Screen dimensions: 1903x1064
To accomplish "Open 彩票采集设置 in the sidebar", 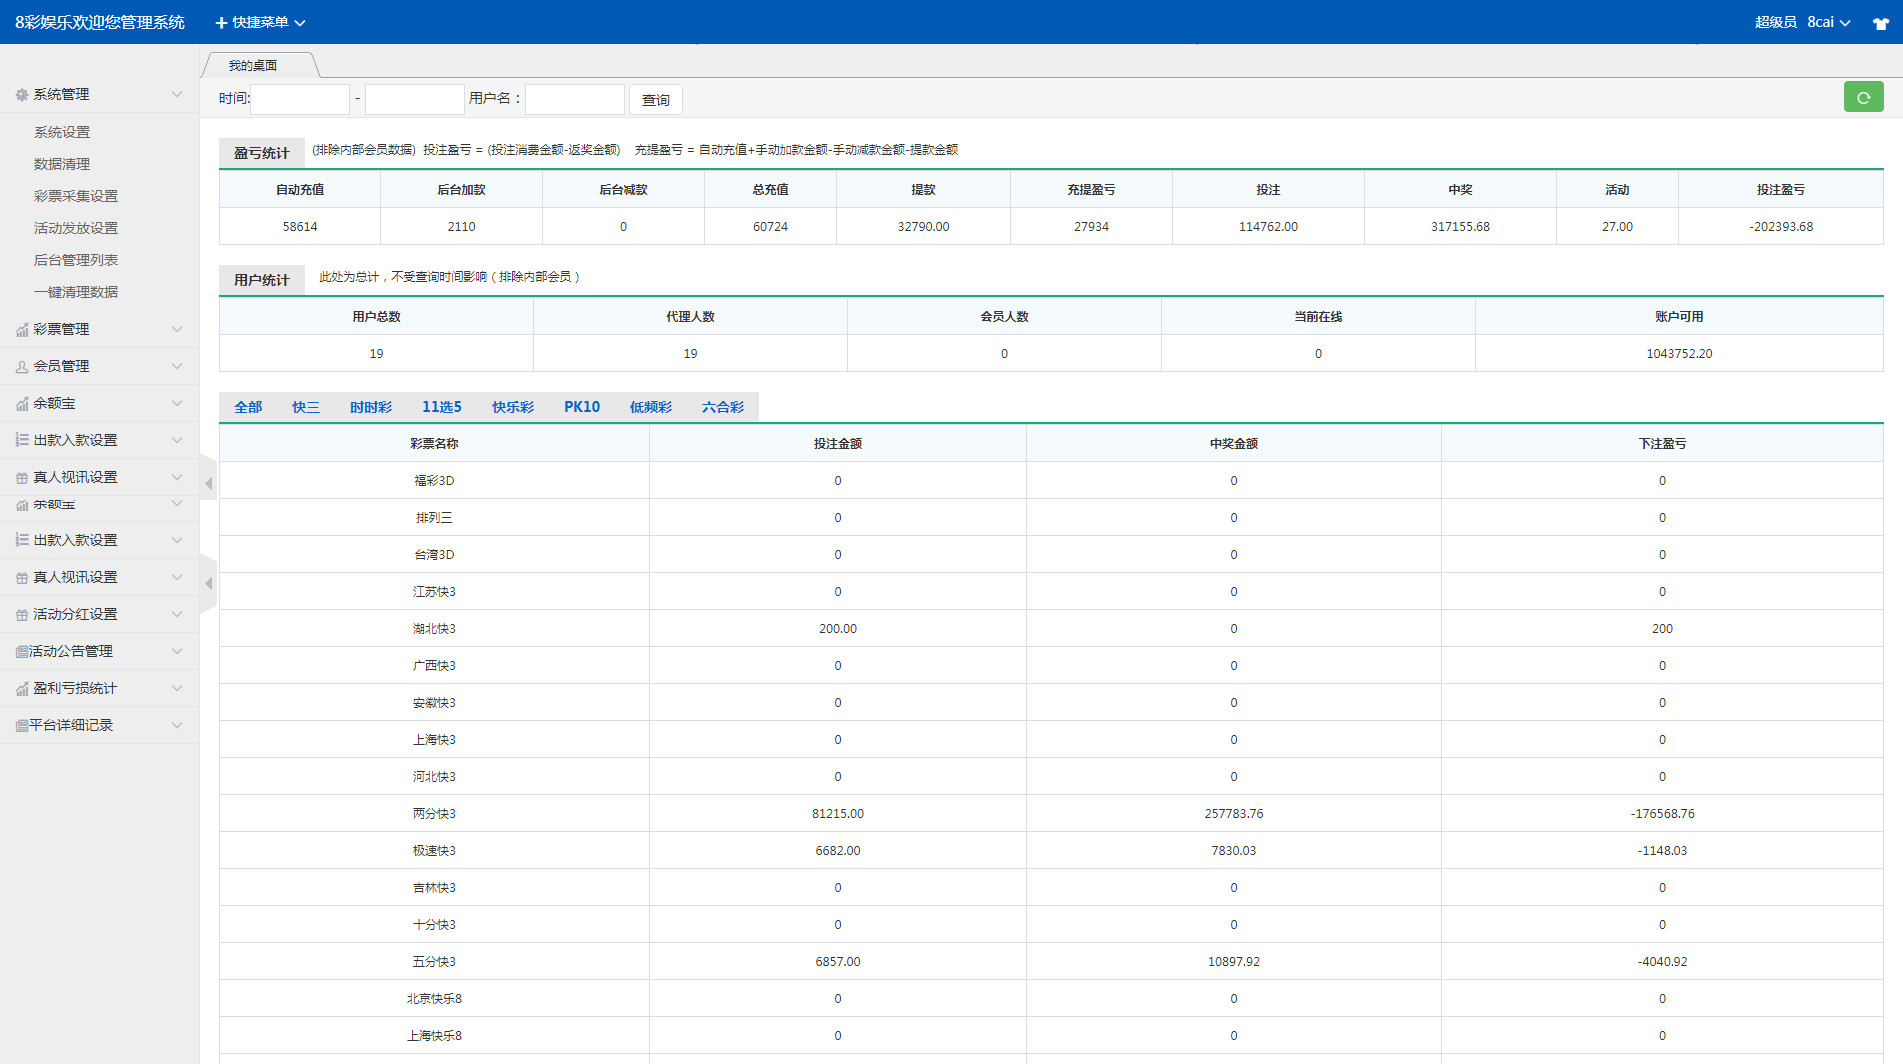I will click(76, 196).
